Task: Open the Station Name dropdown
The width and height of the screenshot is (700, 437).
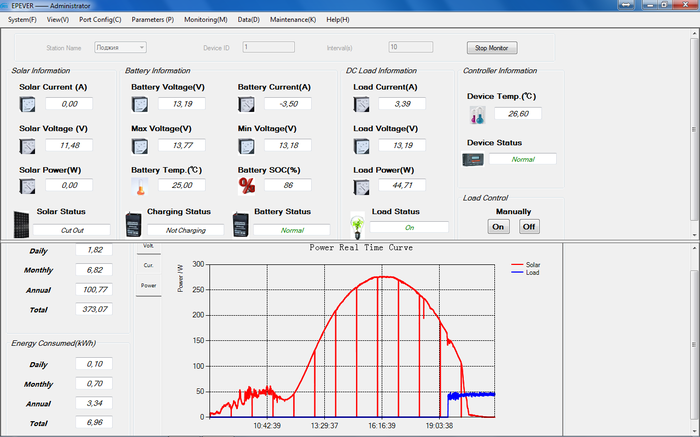Action: click(121, 47)
